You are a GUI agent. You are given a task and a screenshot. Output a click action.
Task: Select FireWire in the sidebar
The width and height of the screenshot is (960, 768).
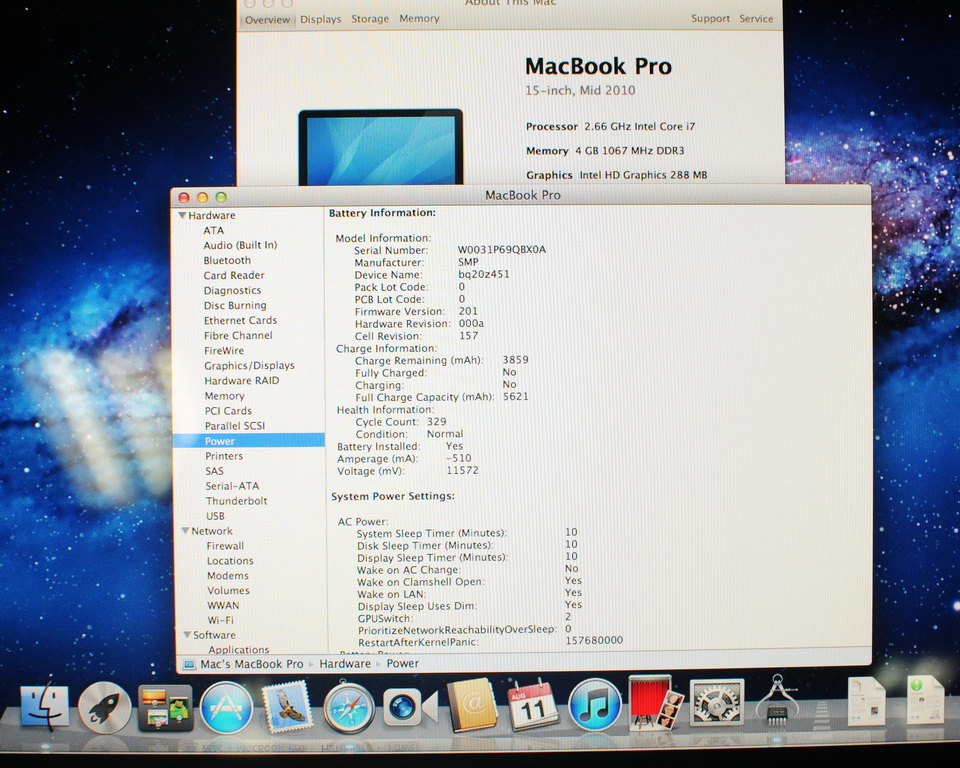(x=224, y=351)
